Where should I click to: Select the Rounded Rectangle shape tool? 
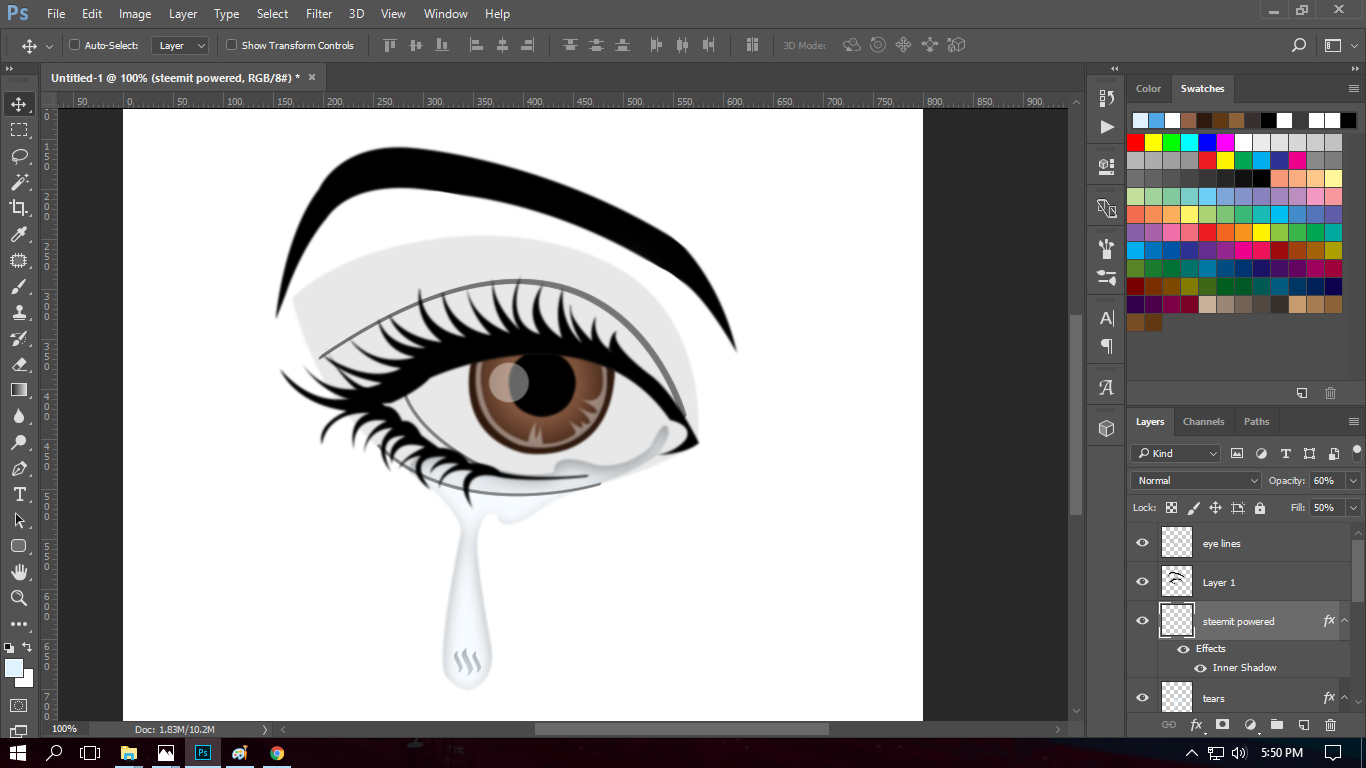pos(19,546)
